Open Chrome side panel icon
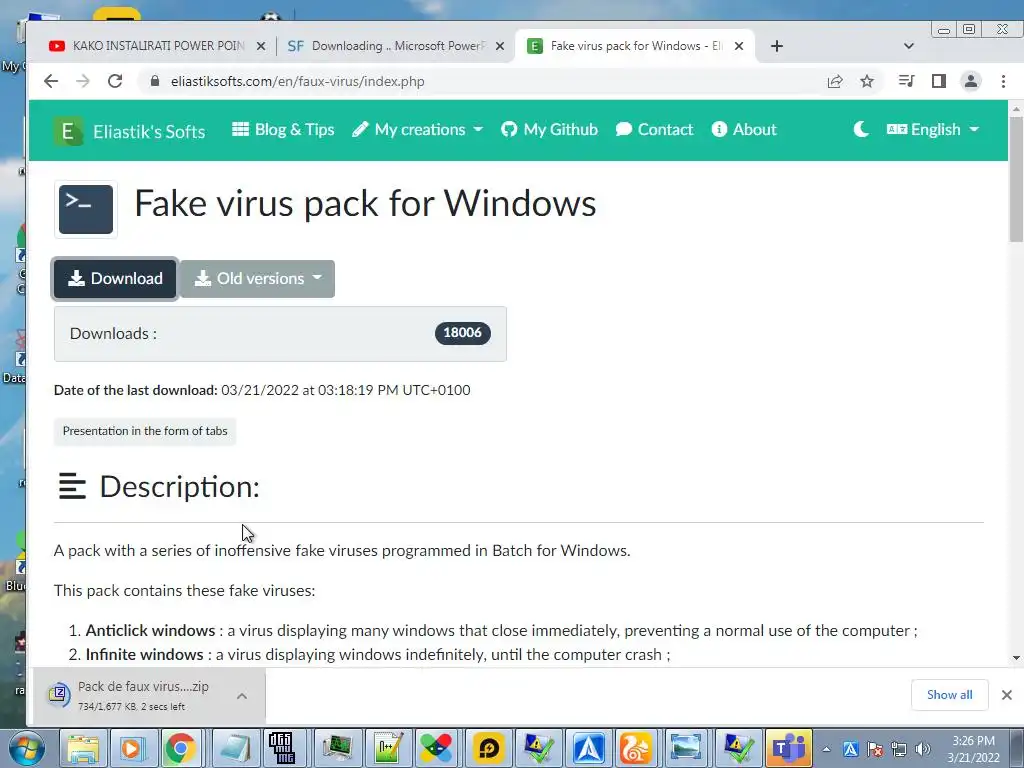 (x=938, y=81)
